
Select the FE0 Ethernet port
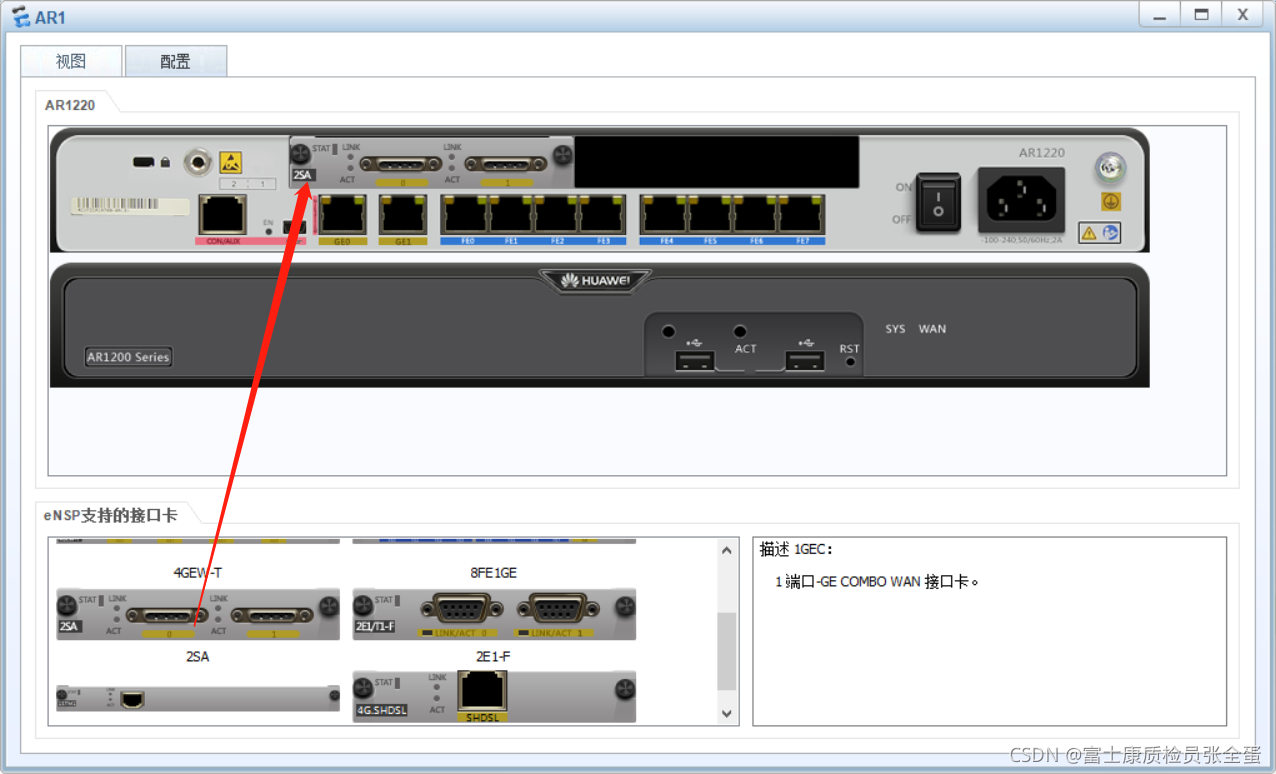(465, 214)
